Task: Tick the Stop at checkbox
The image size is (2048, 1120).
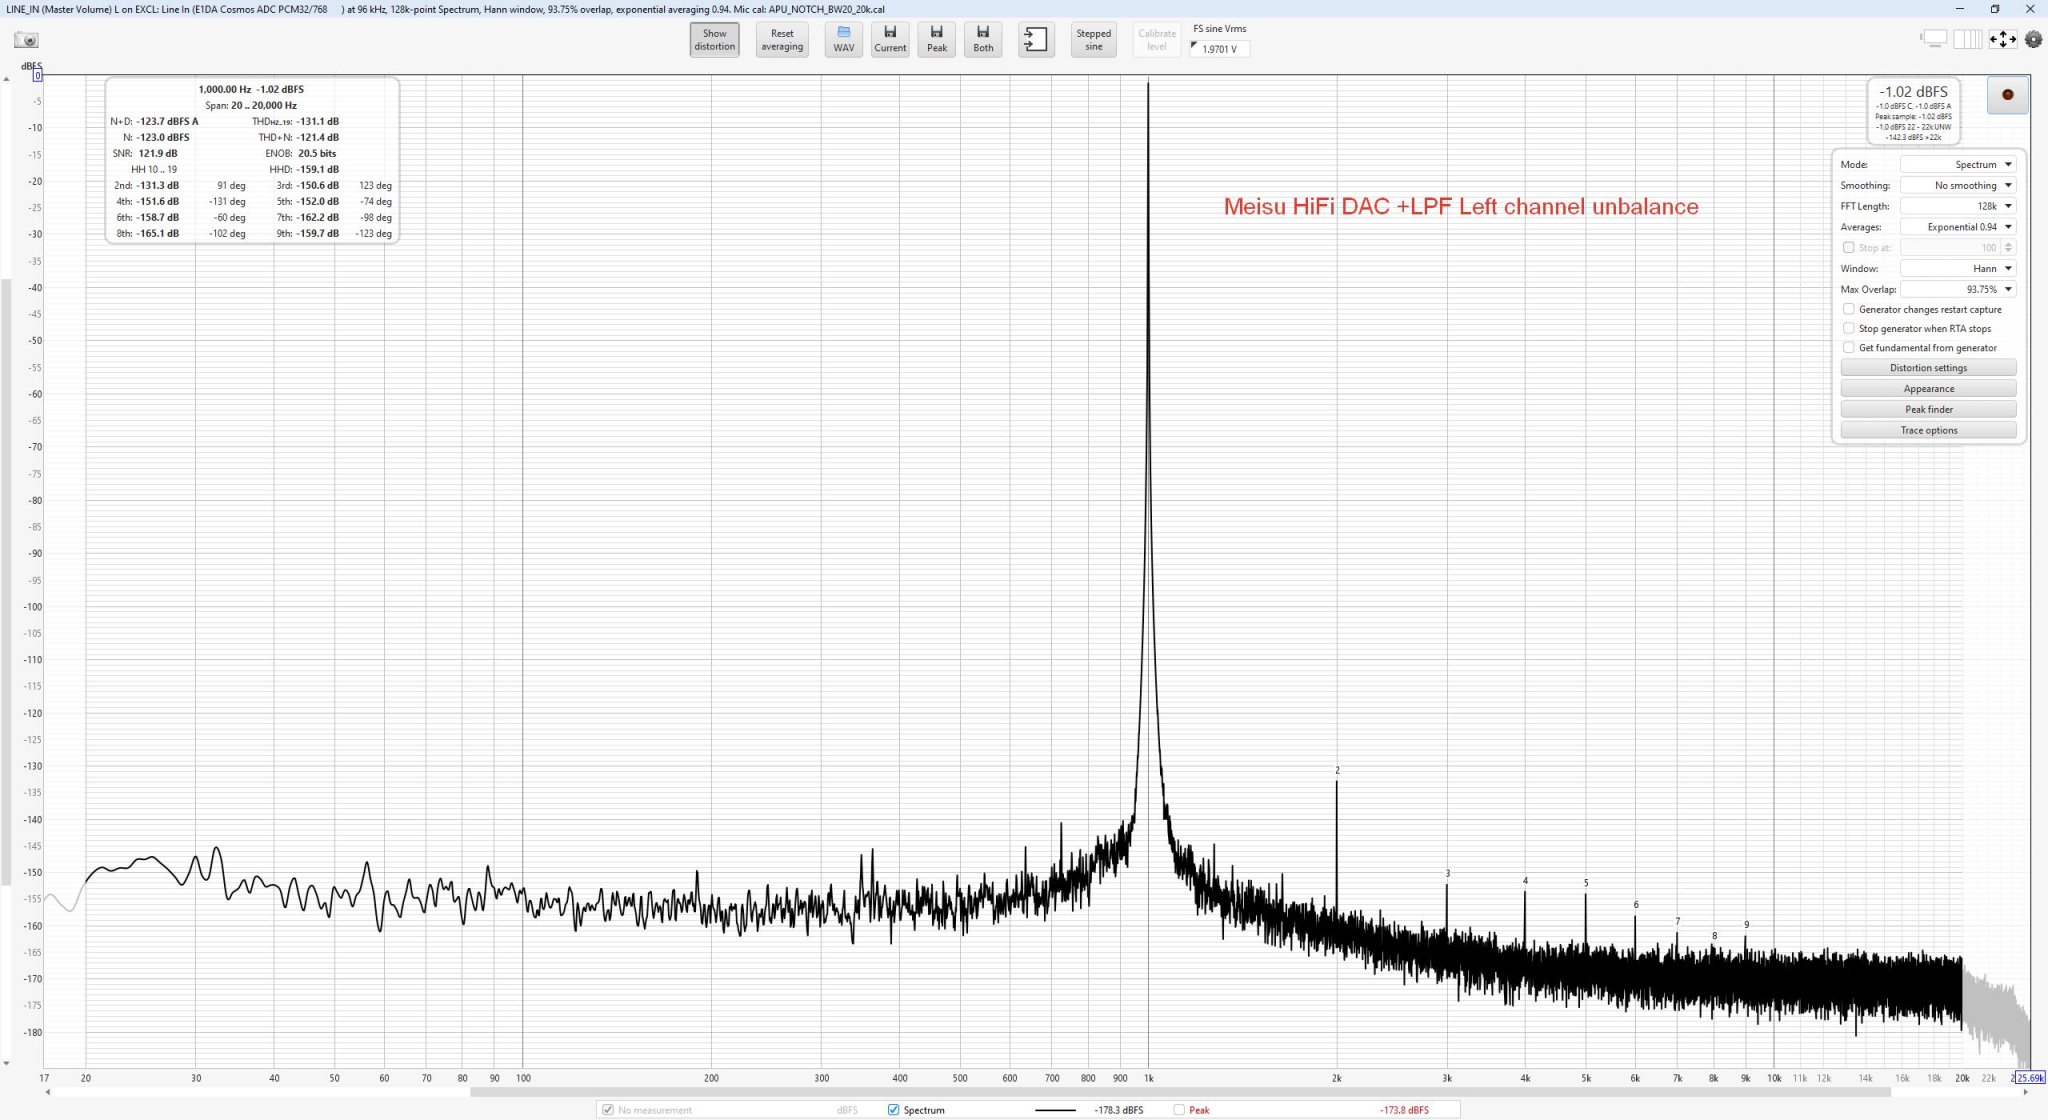Action: (1848, 247)
